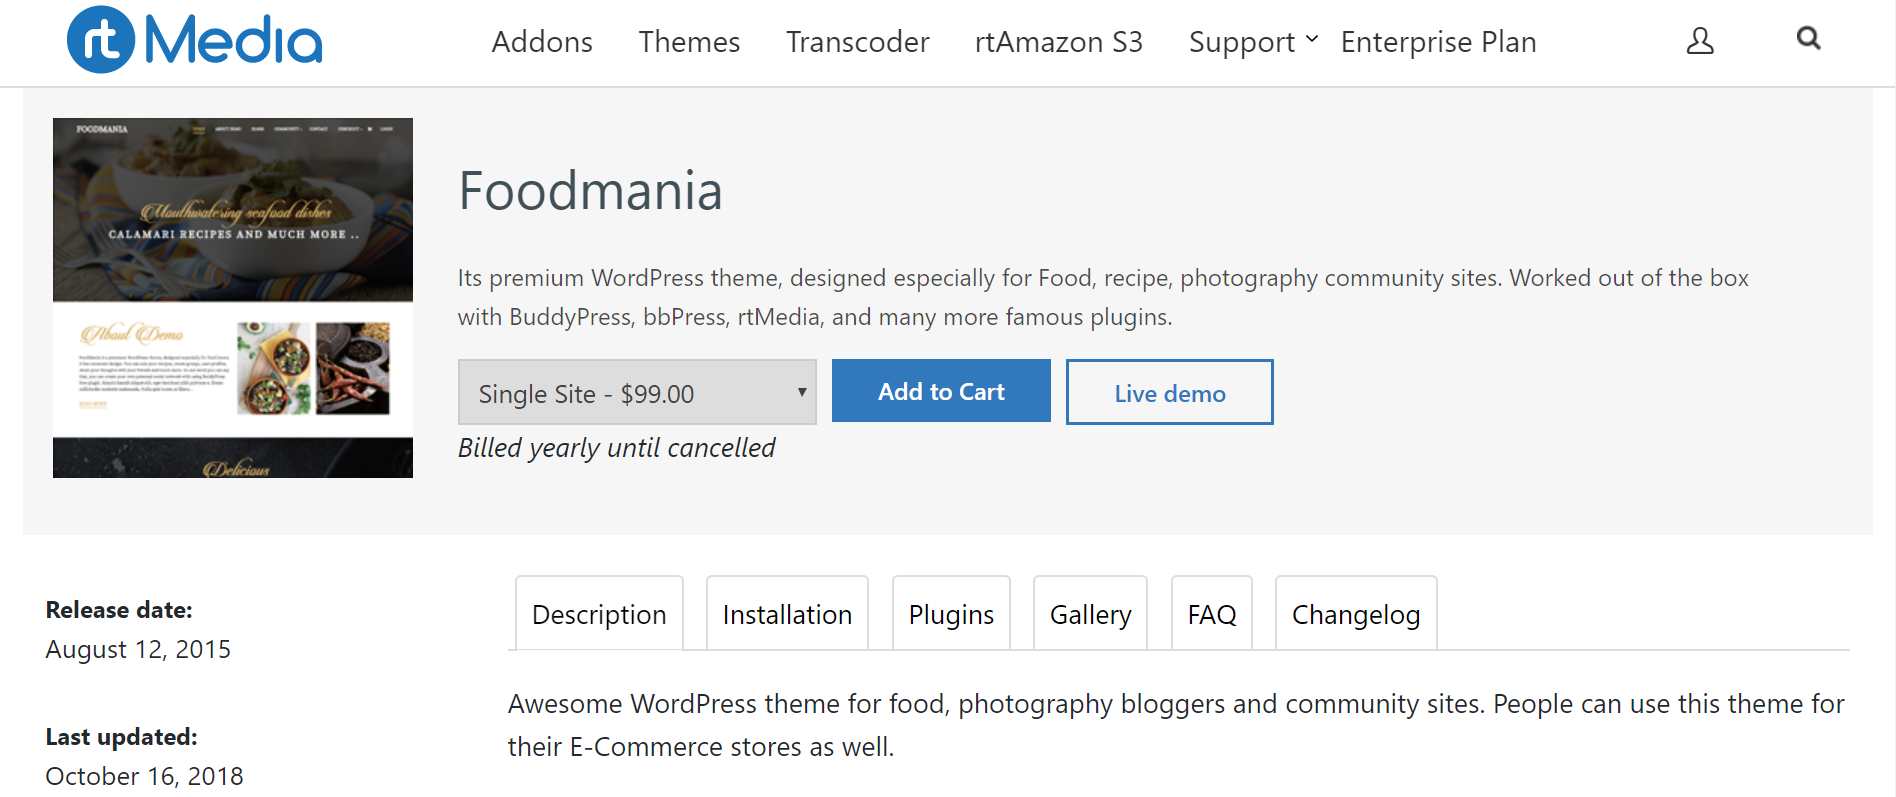Open the search icon
This screenshot has height=797, width=1896.
[x=1808, y=39]
